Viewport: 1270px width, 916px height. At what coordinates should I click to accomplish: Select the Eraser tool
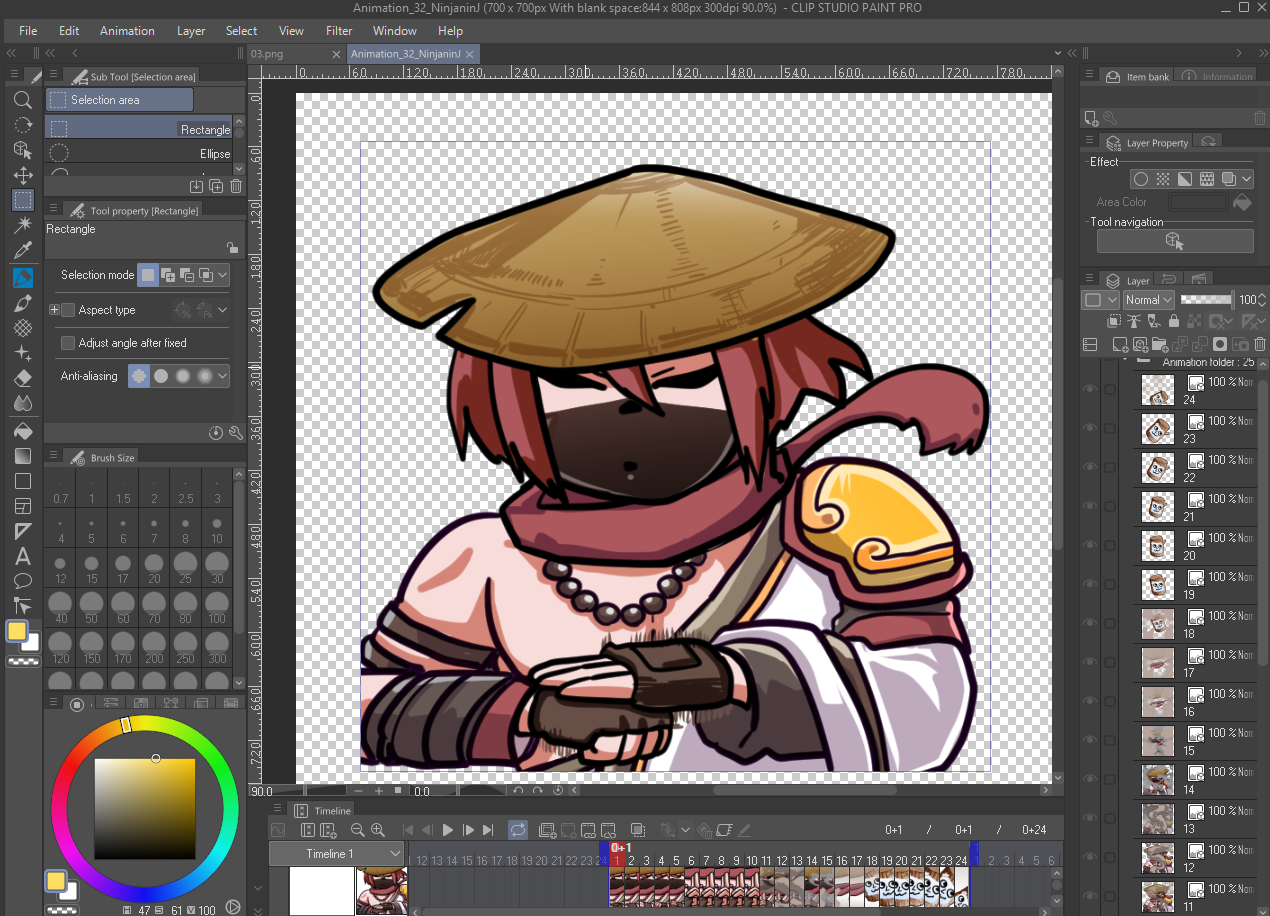coord(22,379)
